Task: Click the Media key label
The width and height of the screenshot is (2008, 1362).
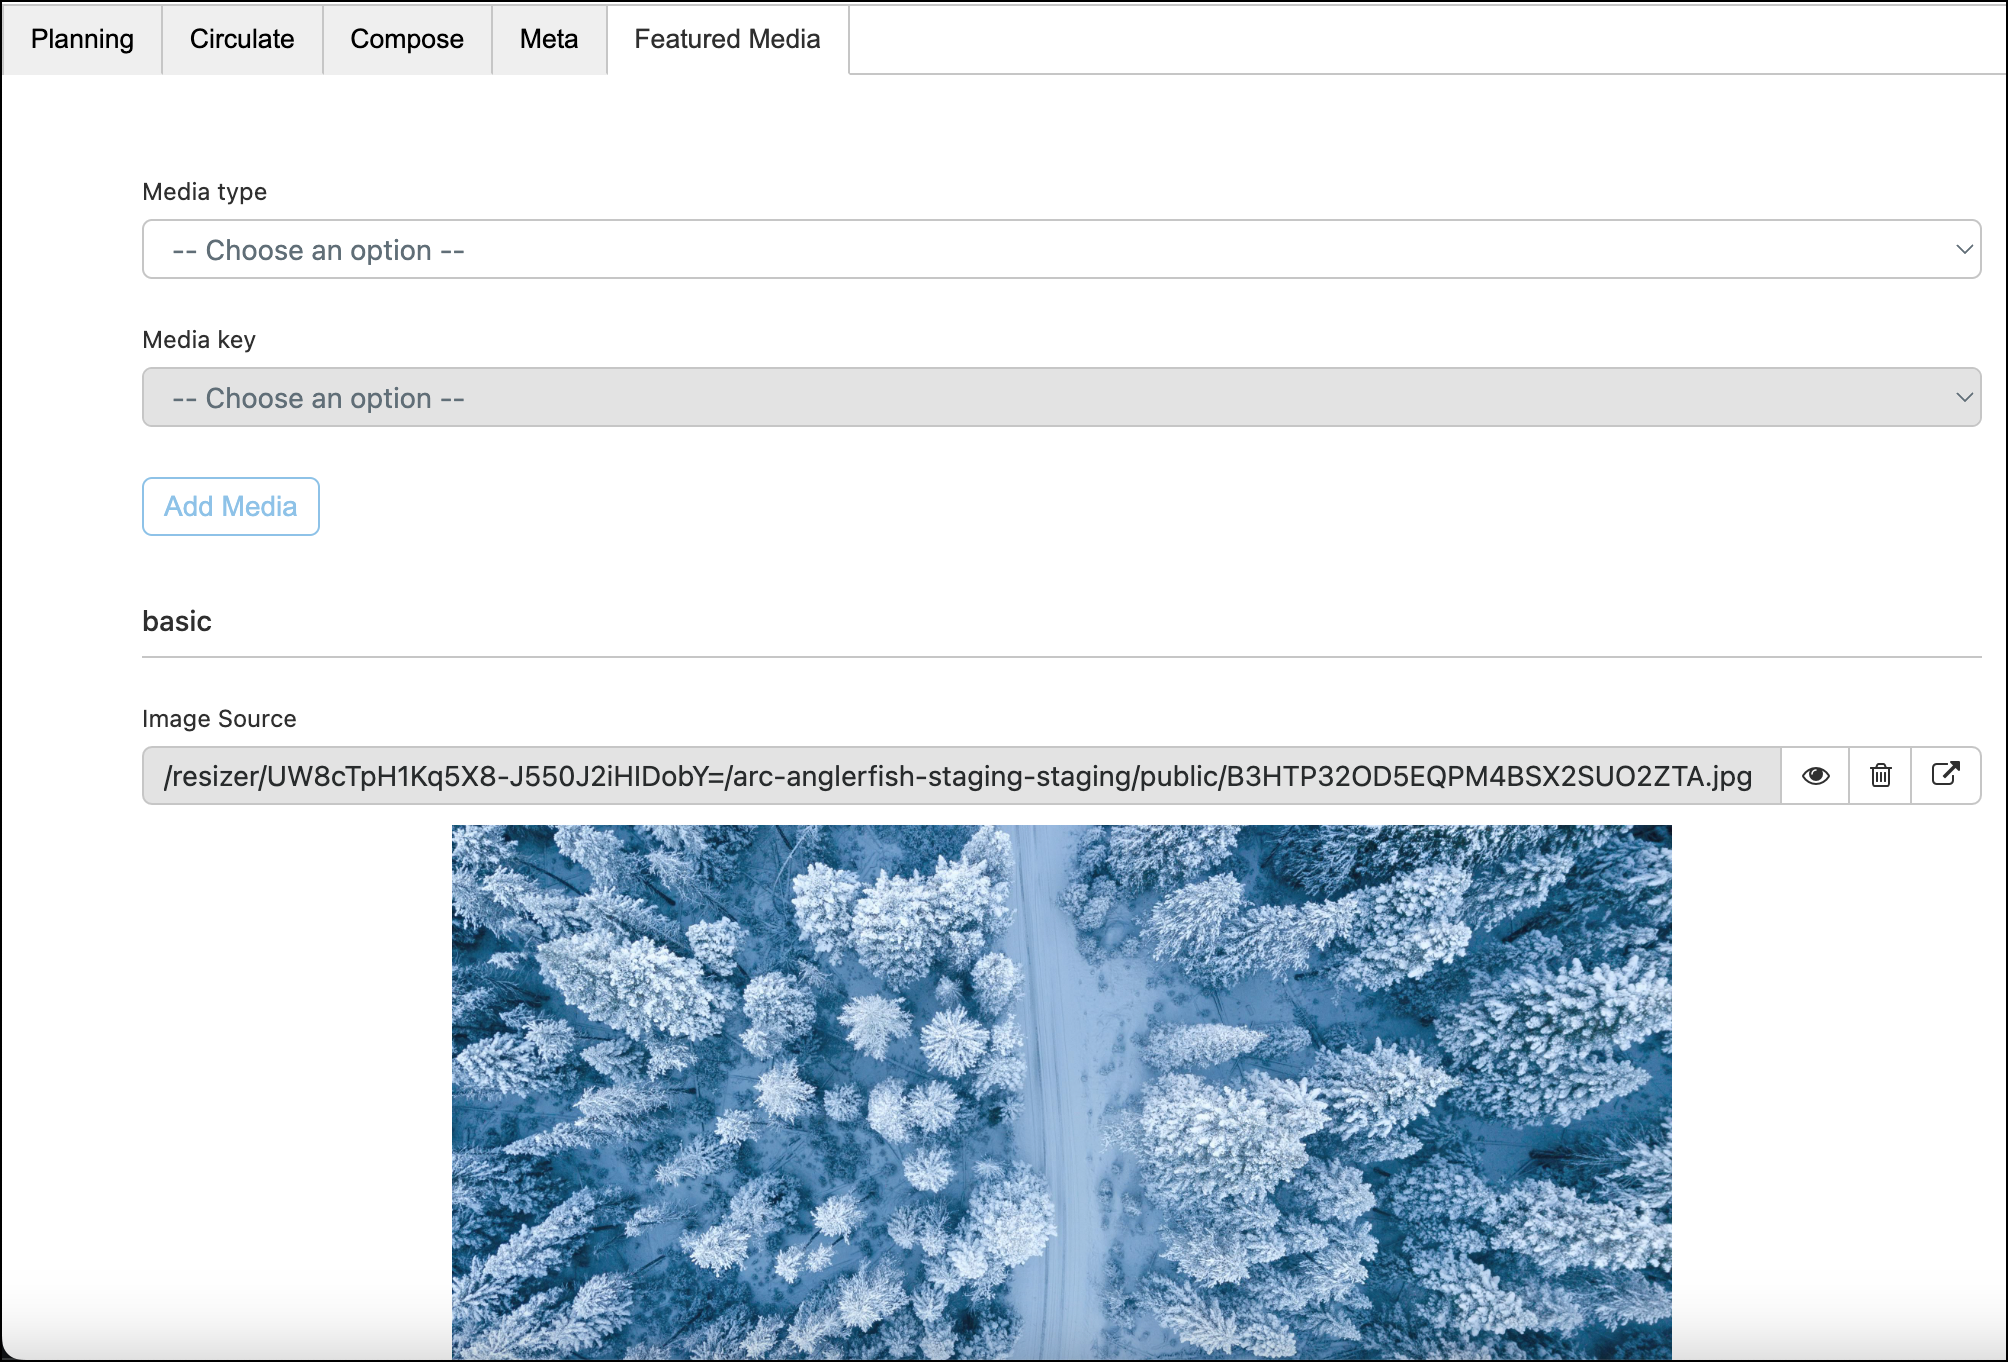Action: (199, 340)
